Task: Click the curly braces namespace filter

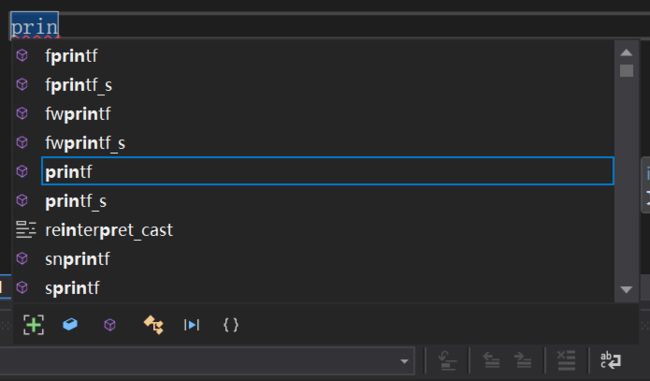Action: [x=231, y=325]
